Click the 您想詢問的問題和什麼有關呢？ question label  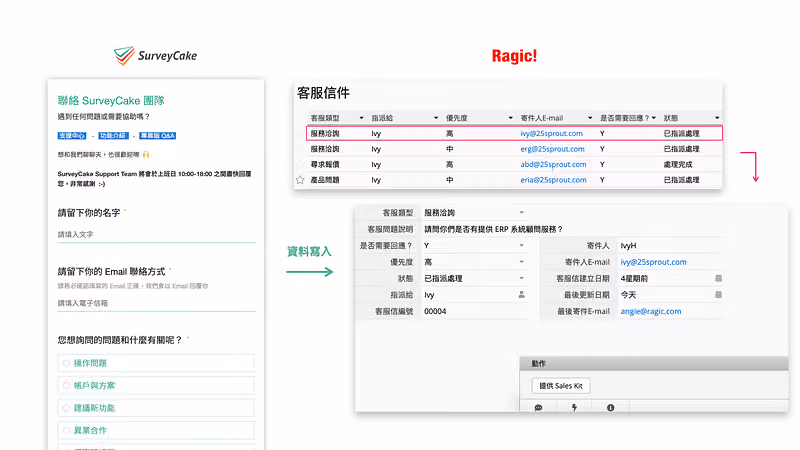(x=120, y=340)
